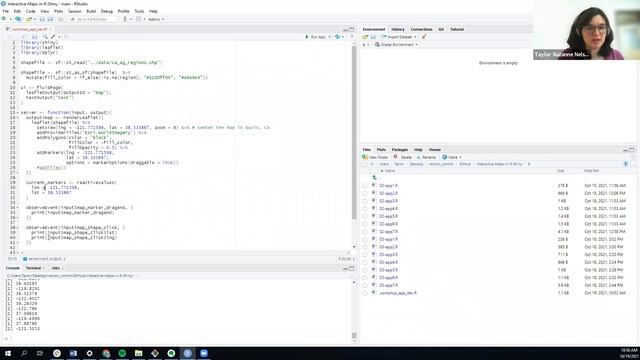Click the New Folder icon in Files pane
640x360 pixels.
pyautogui.click(x=365, y=157)
